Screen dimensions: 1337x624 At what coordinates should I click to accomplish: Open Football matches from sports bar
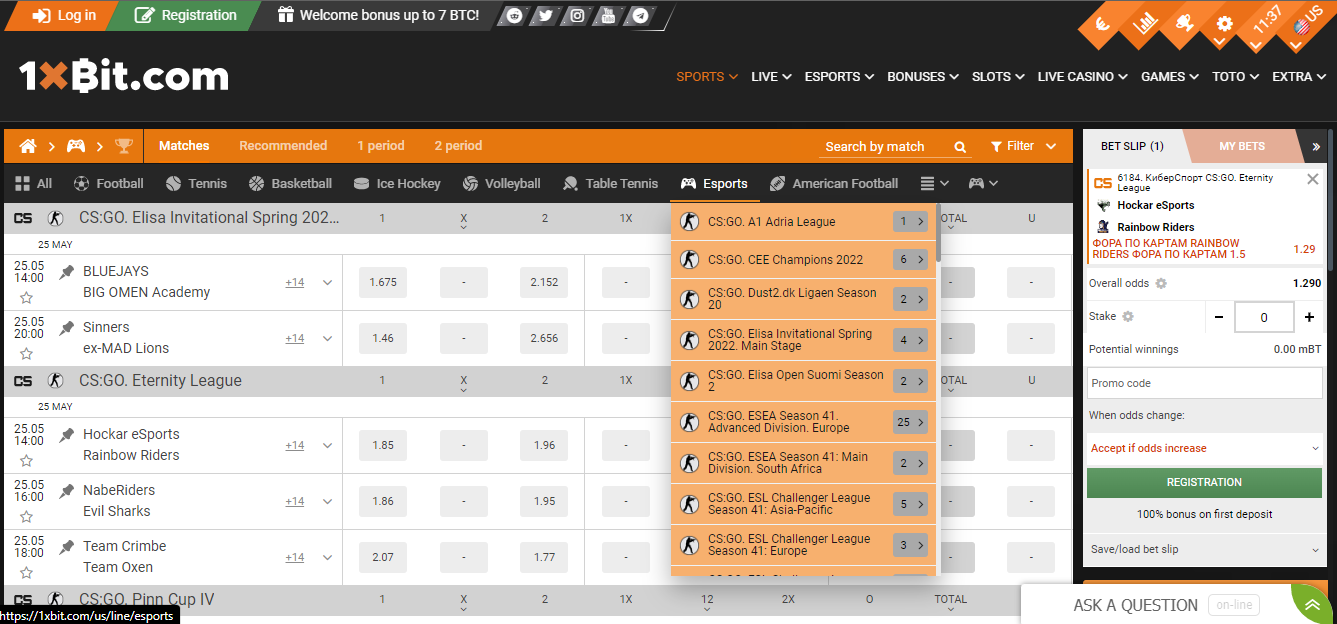pyautogui.click(x=110, y=183)
